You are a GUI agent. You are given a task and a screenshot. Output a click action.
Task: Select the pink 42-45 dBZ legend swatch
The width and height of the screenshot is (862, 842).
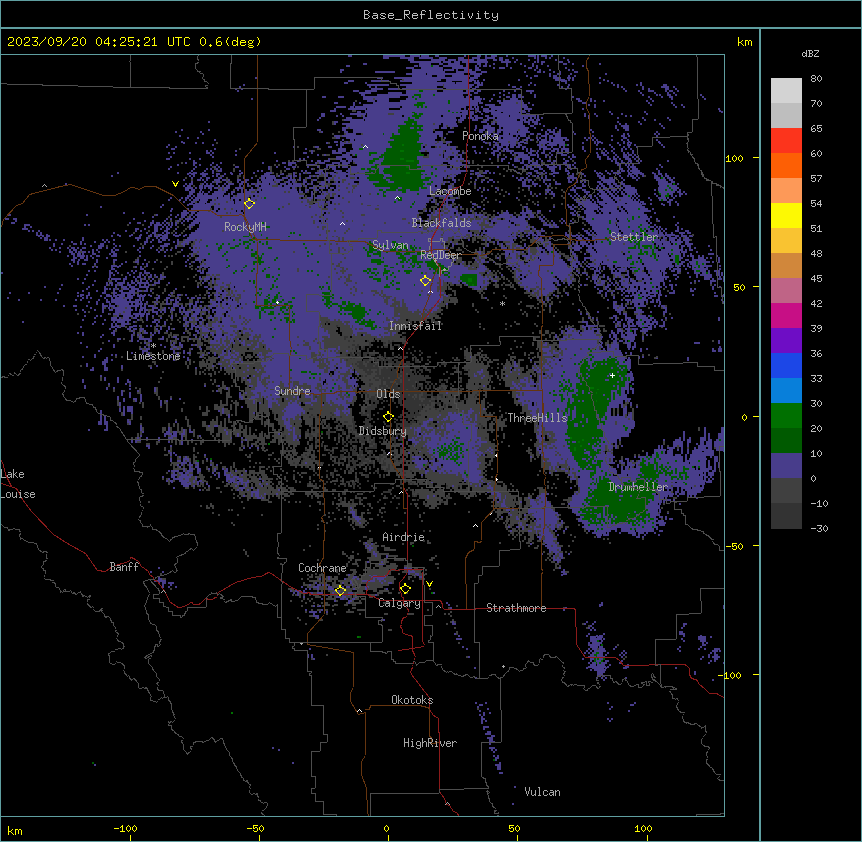[x=786, y=290]
